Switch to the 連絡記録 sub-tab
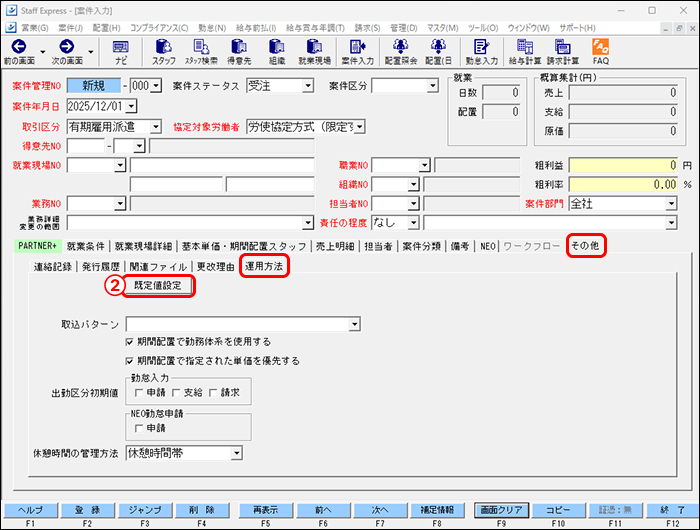Viewport: 700px width, 530px height. [x=53, y=267]
